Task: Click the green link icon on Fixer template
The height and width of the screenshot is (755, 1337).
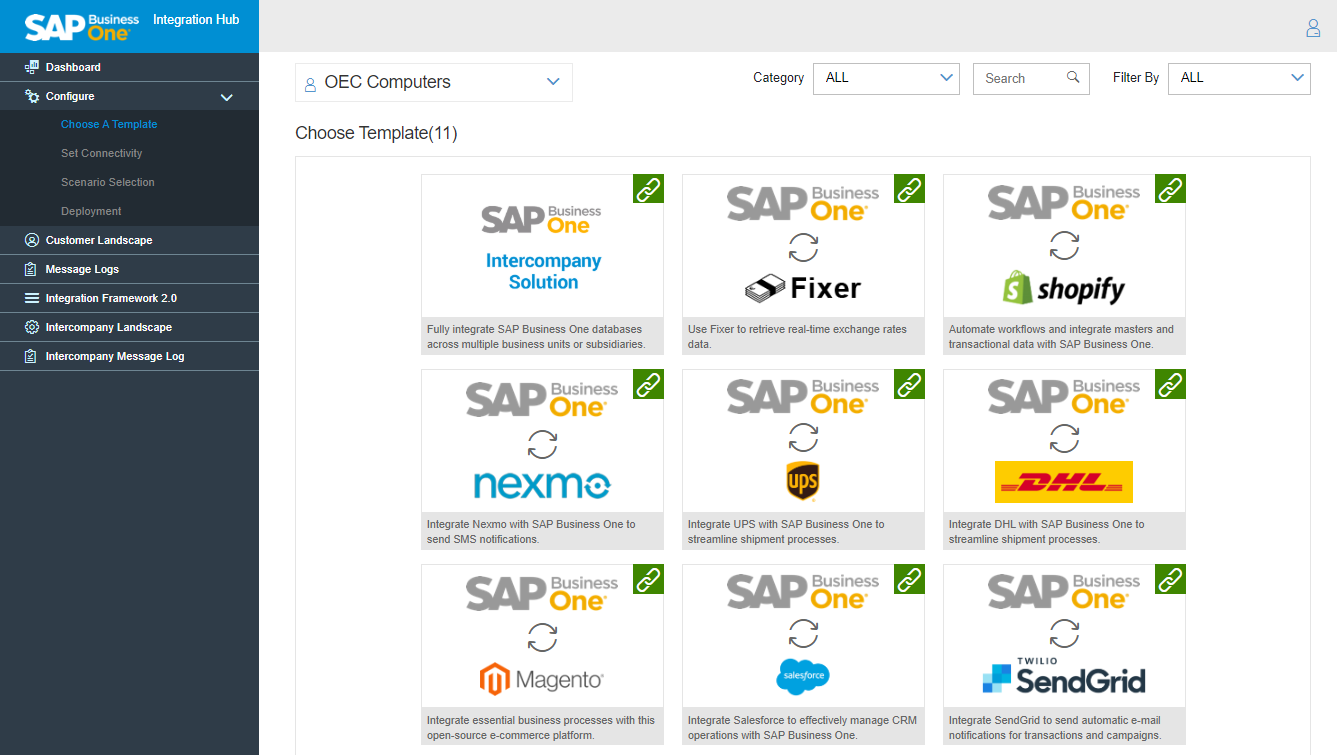Action: pyautogui.click(x=909, y=189)
